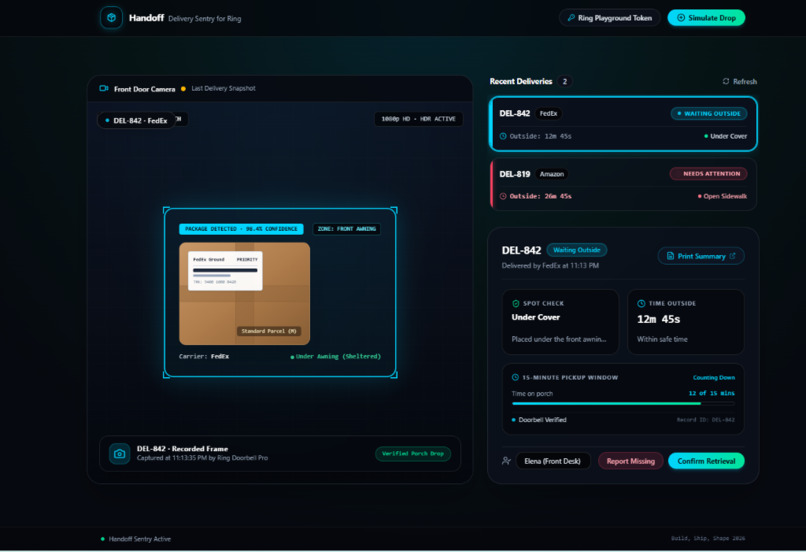Click the FedEx carrier tag on DEL-842 card
Viewport: 806px width, 552px height.
[x=548, y=114]
